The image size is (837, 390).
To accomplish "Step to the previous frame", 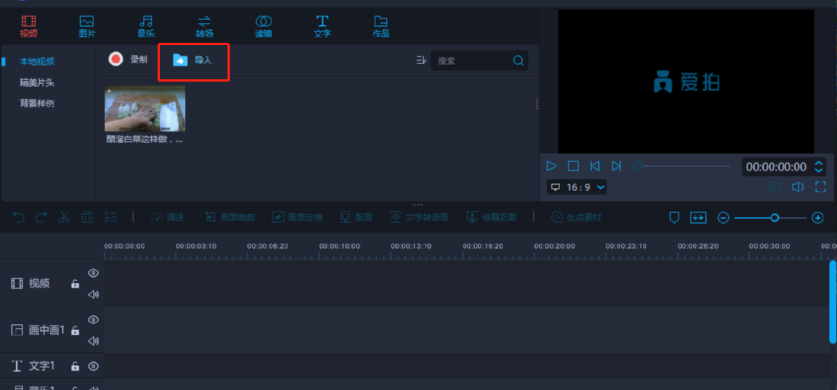I will [x=595, y=166].
